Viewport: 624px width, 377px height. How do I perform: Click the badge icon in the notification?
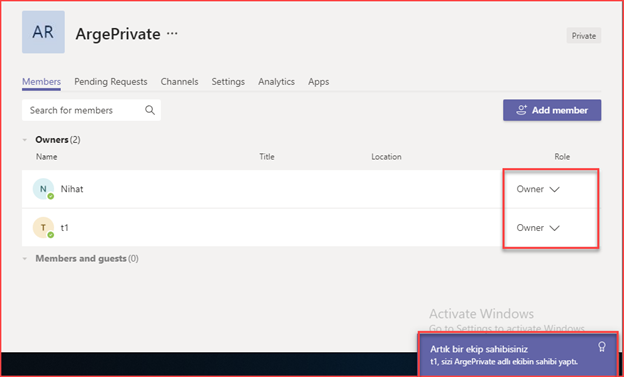pos(602,346)
